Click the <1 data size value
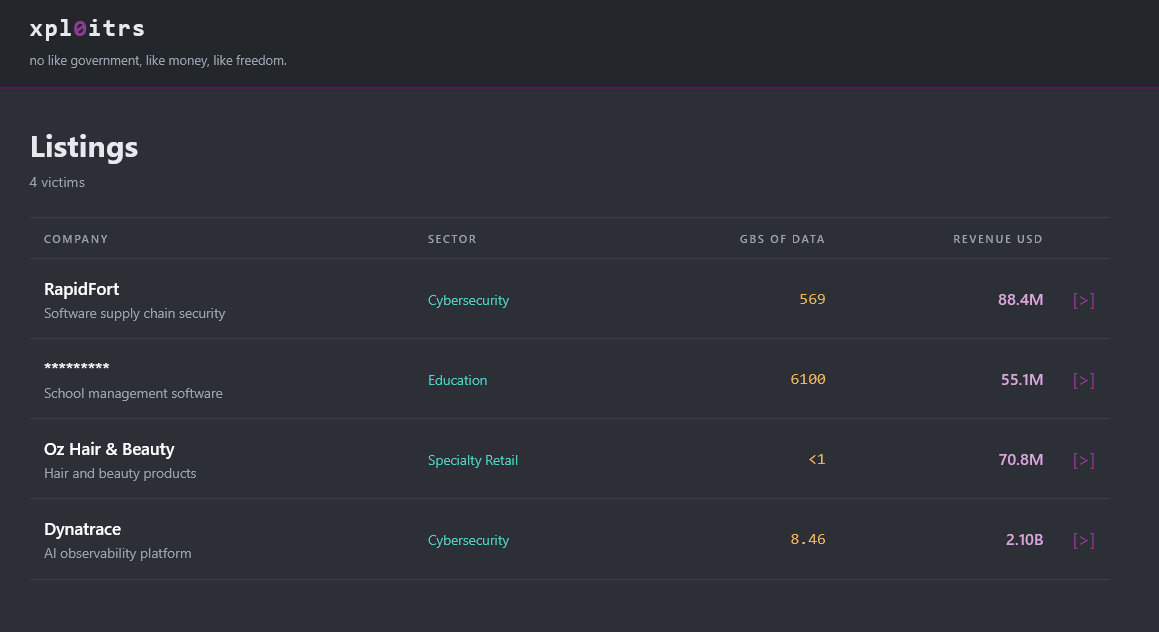 tap(817, 459)
